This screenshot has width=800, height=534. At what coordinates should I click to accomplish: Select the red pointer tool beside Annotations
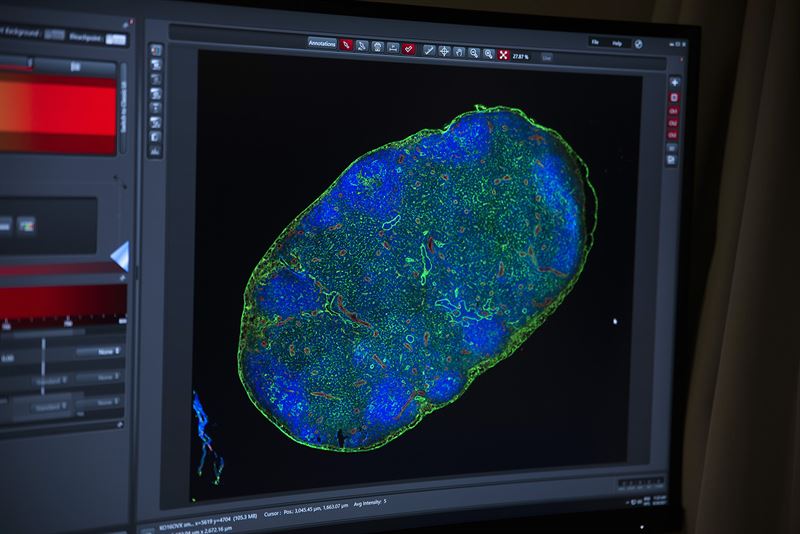(346, 45)
